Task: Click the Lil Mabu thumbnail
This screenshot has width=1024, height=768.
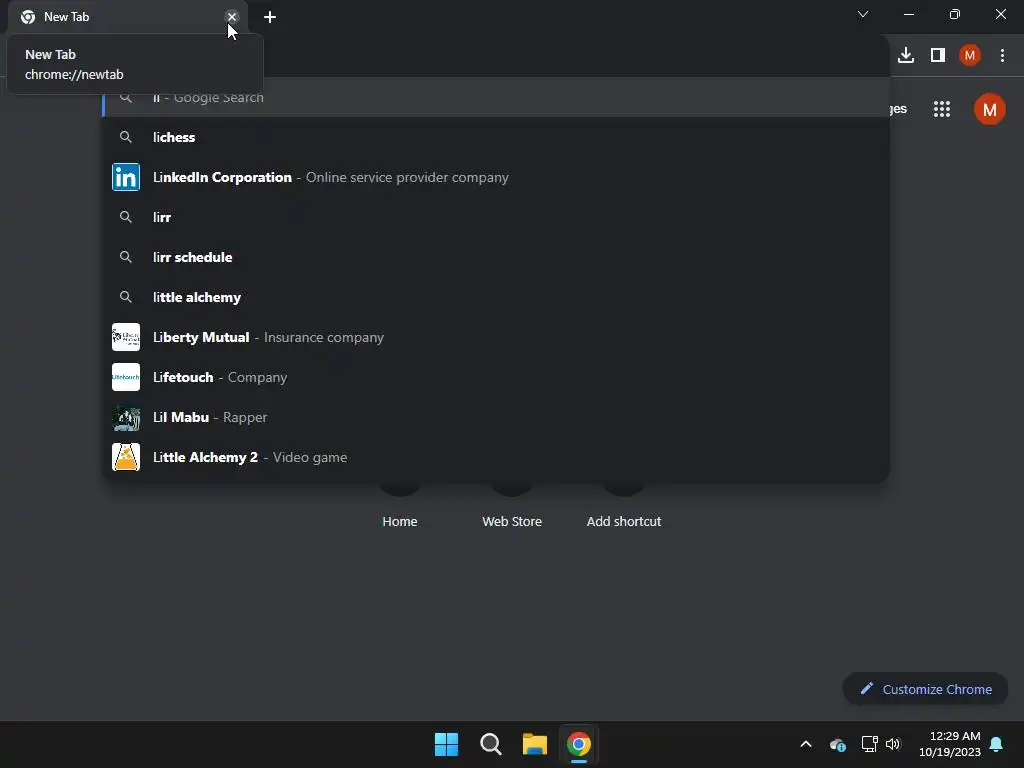Action: [x=126, y=418]
